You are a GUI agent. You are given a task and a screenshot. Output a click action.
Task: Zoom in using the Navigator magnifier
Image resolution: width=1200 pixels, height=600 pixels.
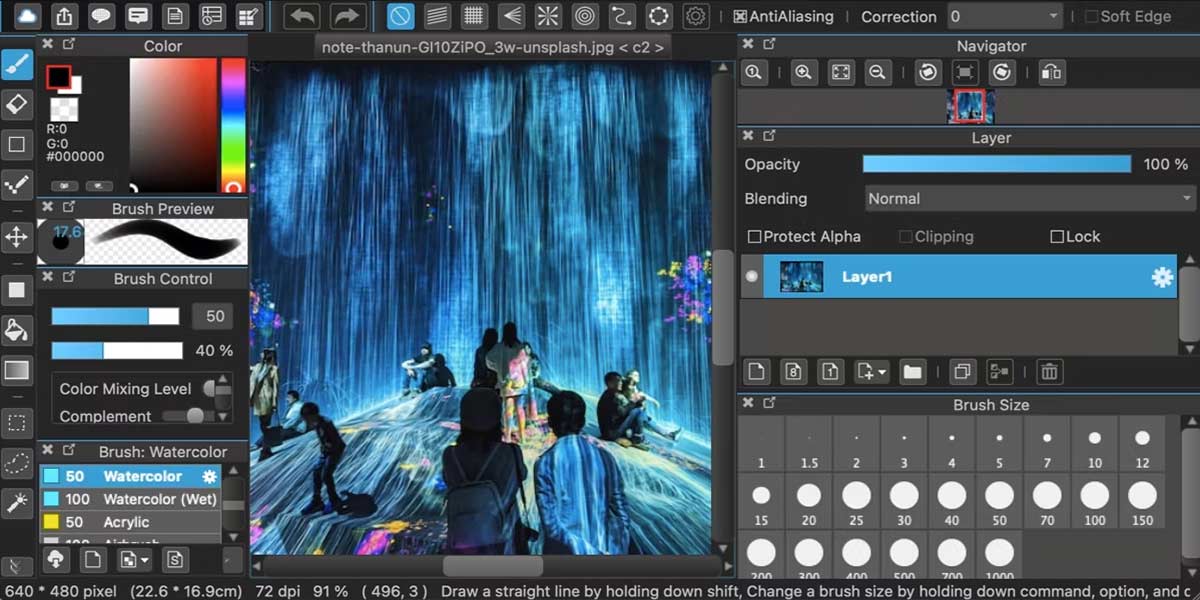click(803, 72)
